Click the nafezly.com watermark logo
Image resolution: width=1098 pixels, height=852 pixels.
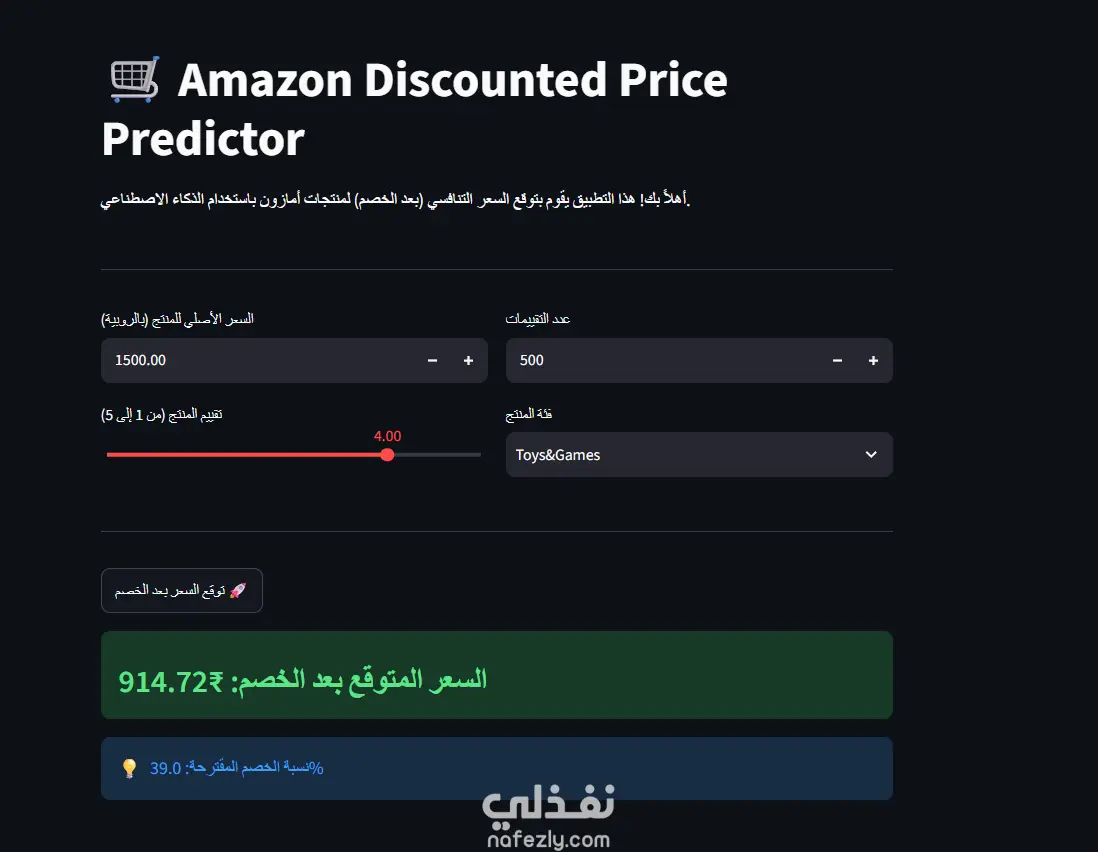pos(548,817)
